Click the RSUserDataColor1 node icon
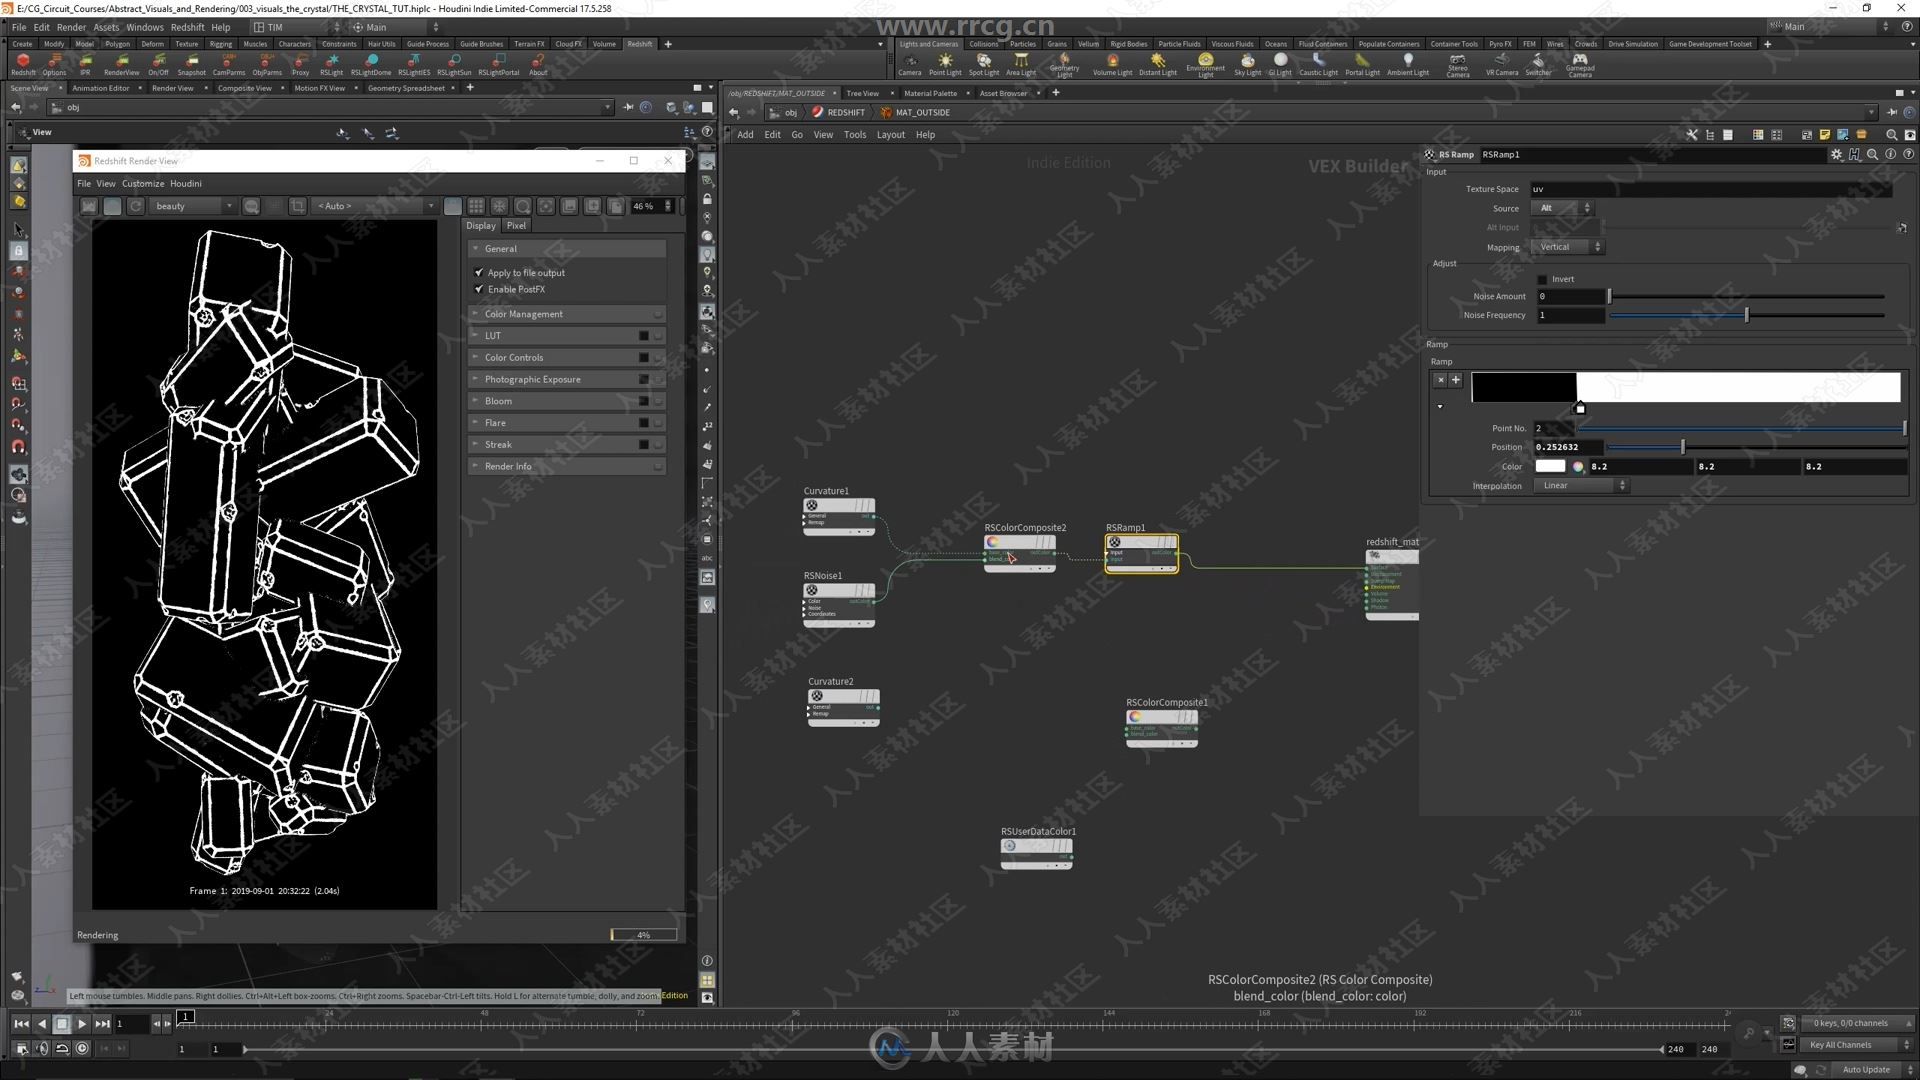1920x1080 pixels. point(1009,845)
